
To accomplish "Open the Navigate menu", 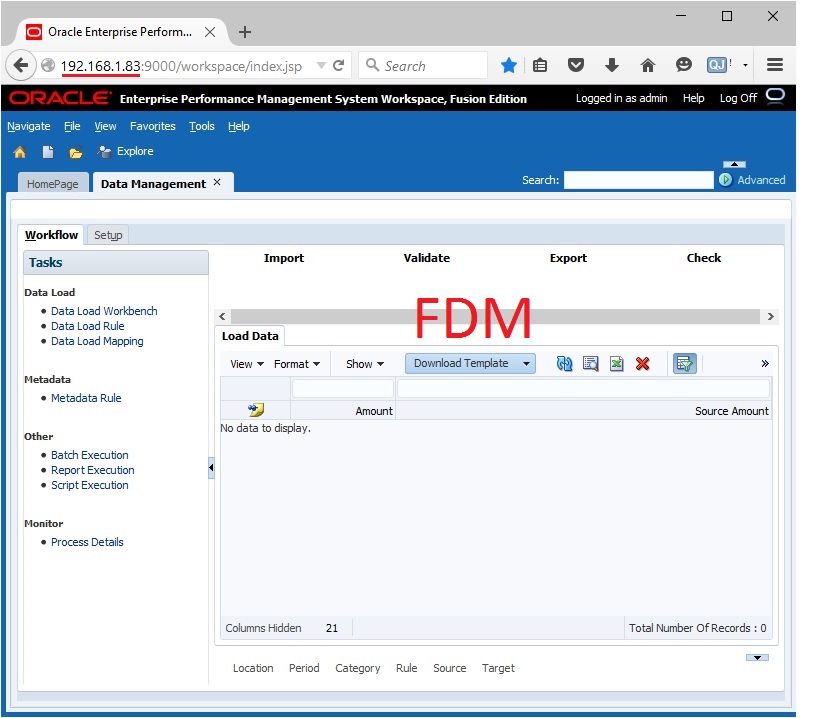I will tap(29, 126).
